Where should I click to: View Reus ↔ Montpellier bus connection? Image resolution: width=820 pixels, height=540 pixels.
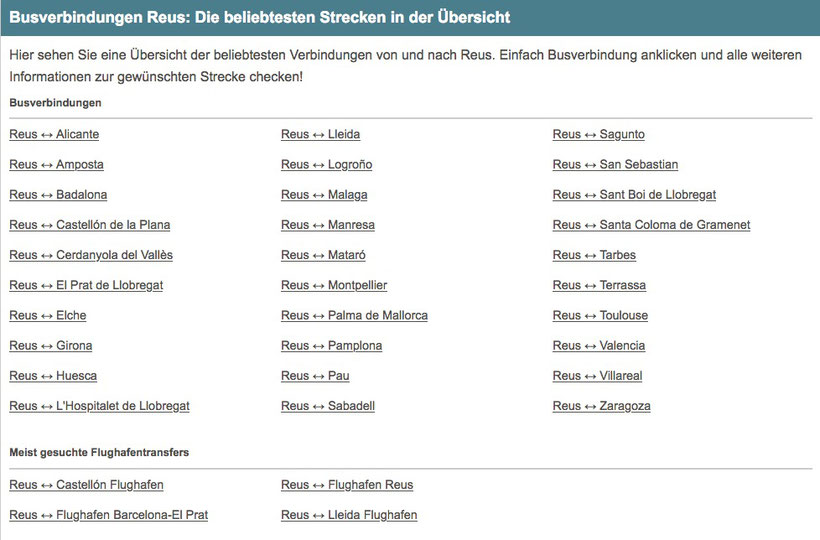click(334, 285)
